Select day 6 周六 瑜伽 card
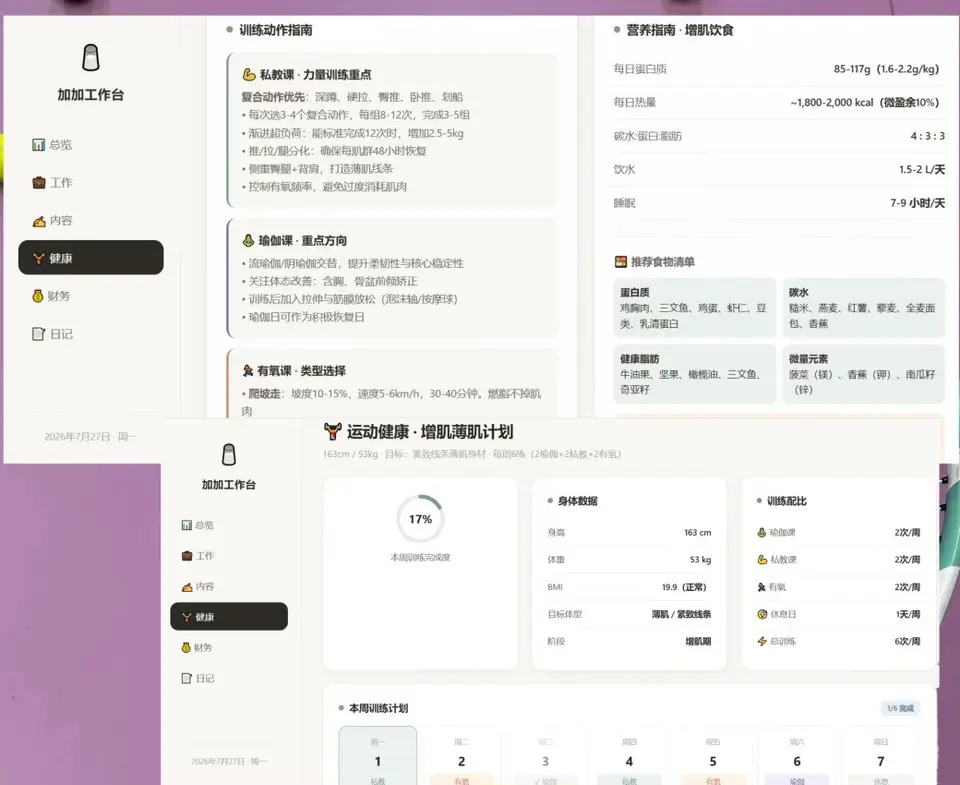Screen dimensions: 960x785 [x=797, y=757]
